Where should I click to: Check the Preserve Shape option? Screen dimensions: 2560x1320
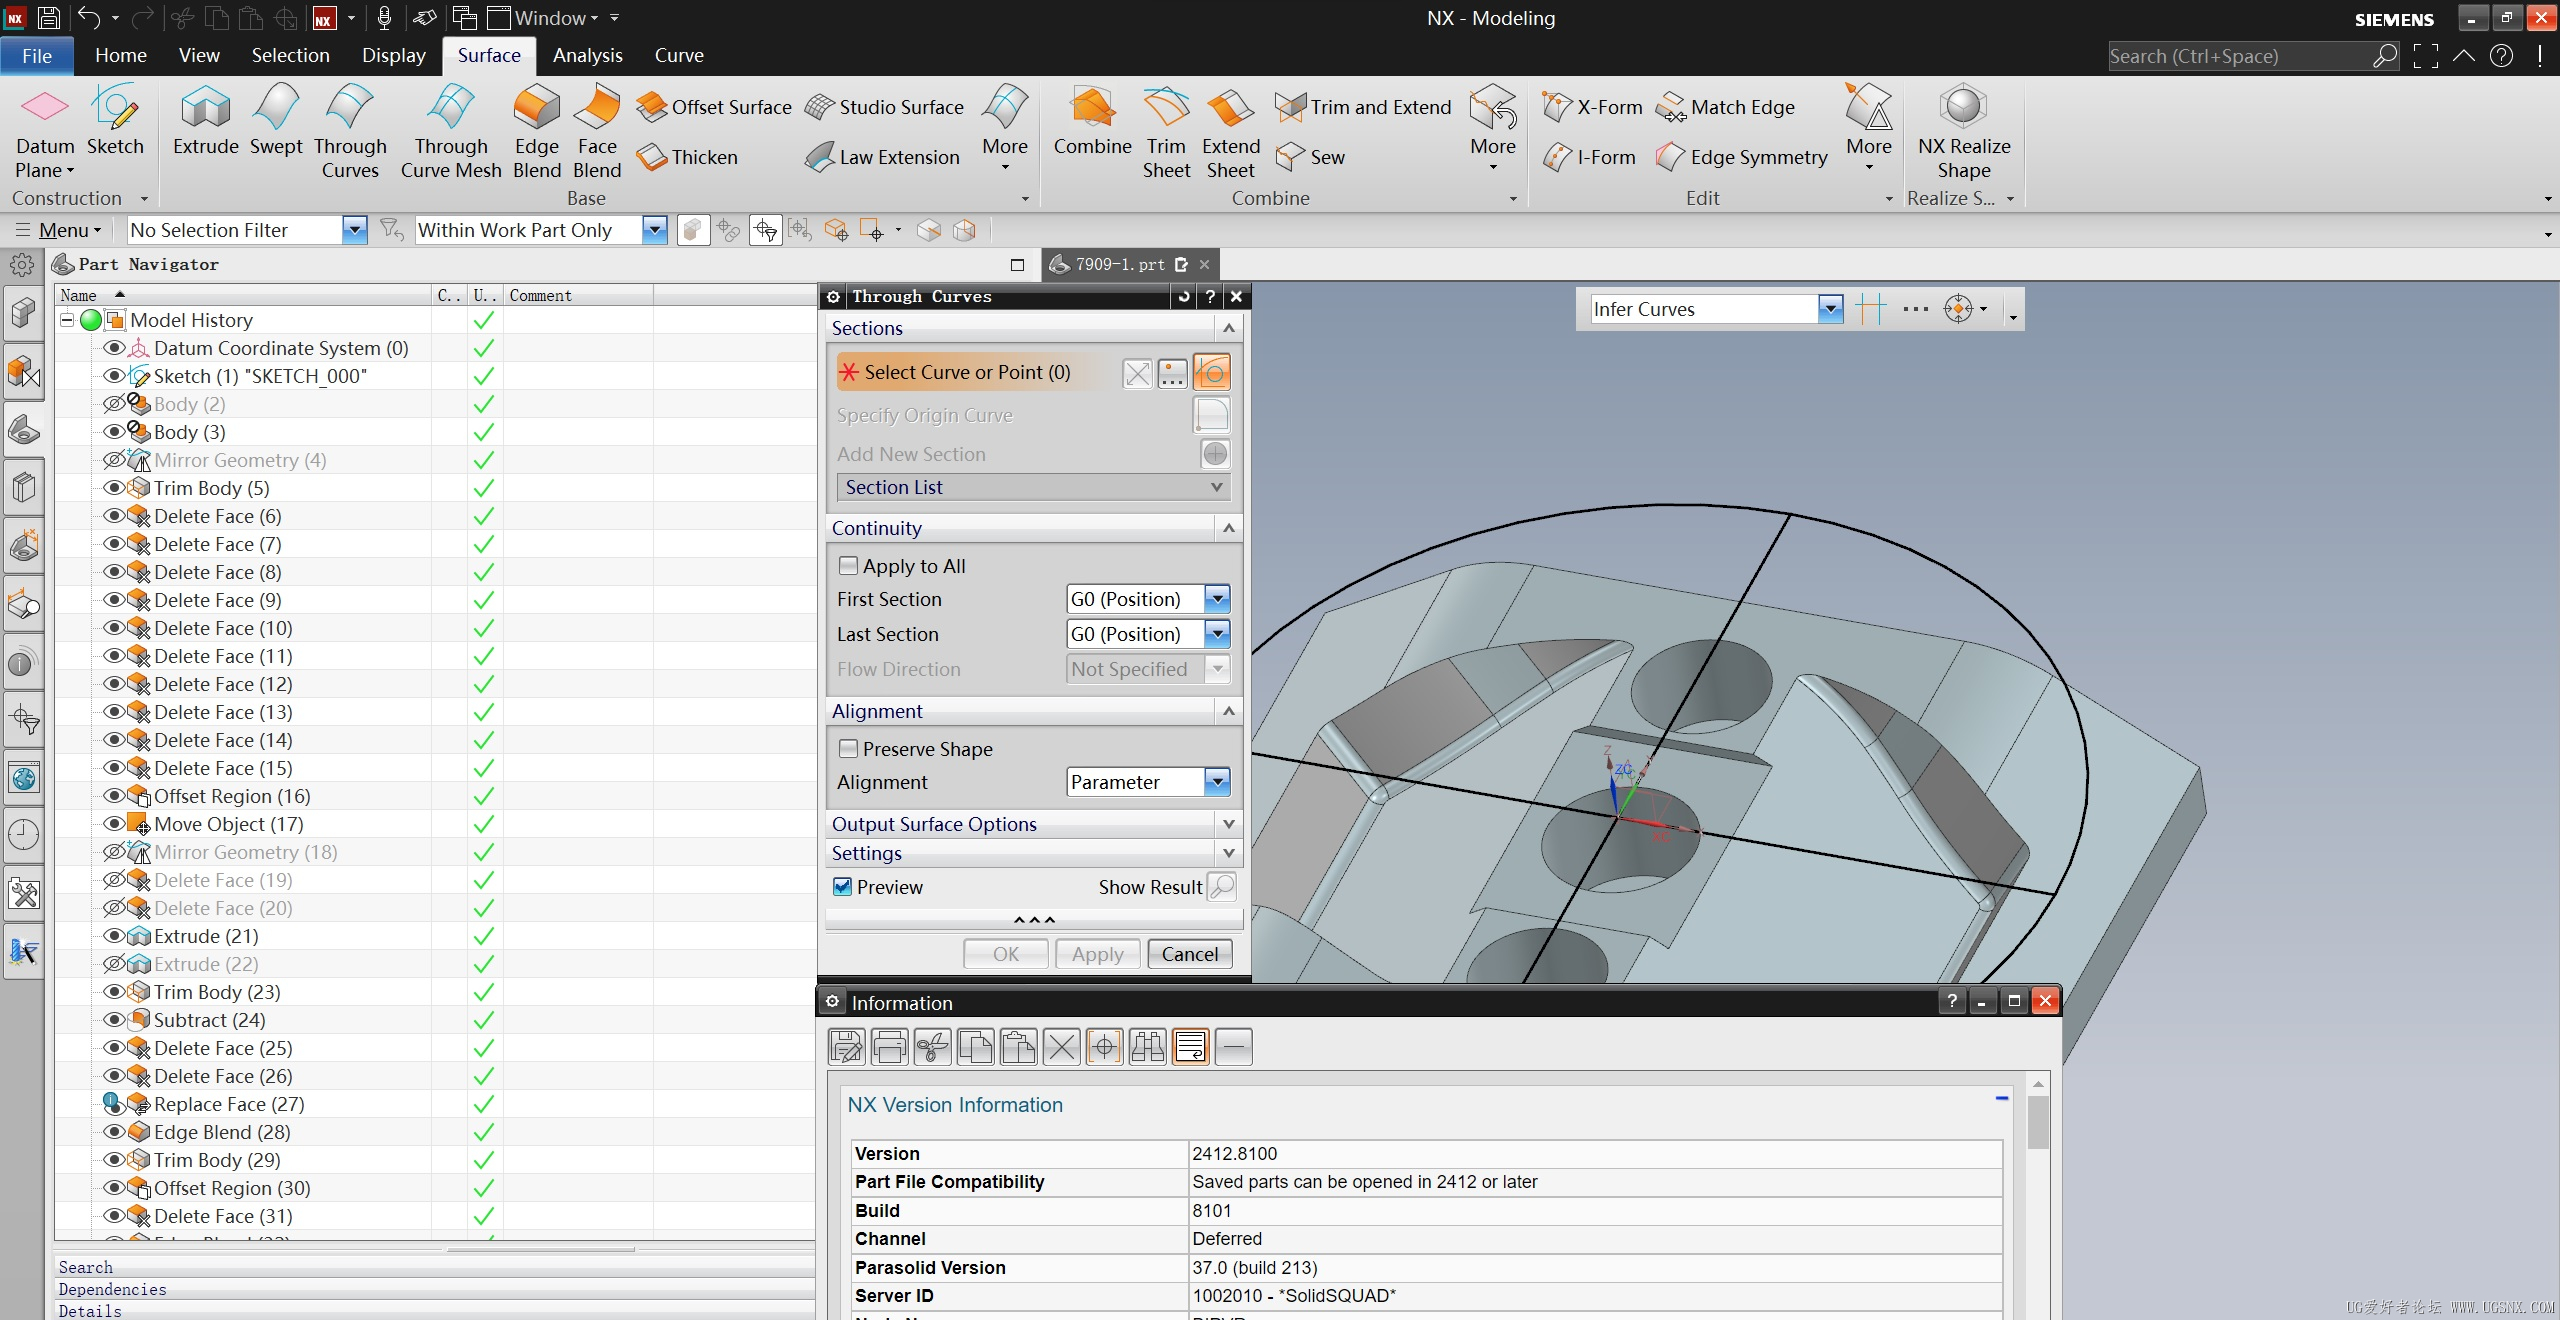point(848,749)
